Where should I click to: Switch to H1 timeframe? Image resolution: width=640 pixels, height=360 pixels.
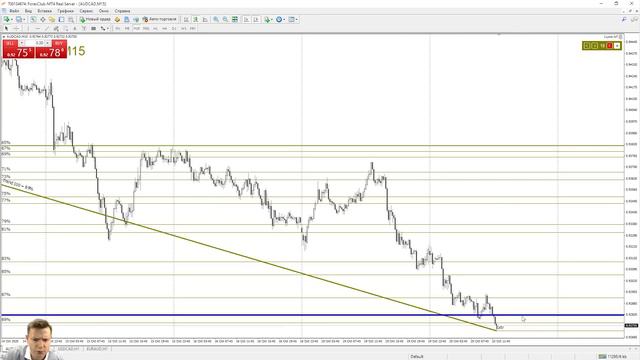pyautogui.click(x=155, y=29)
